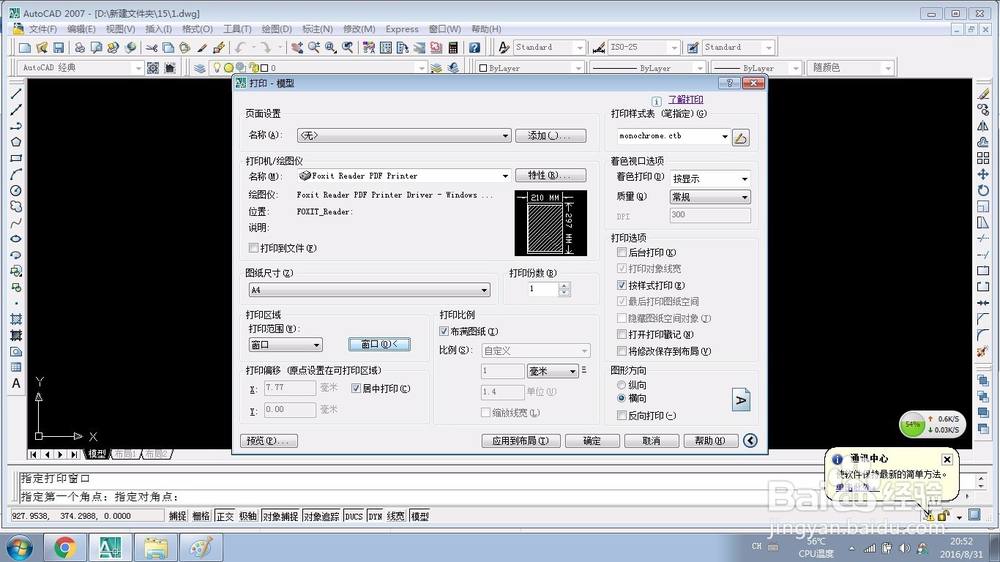Open the 文件(F) menu

[42, 29]
